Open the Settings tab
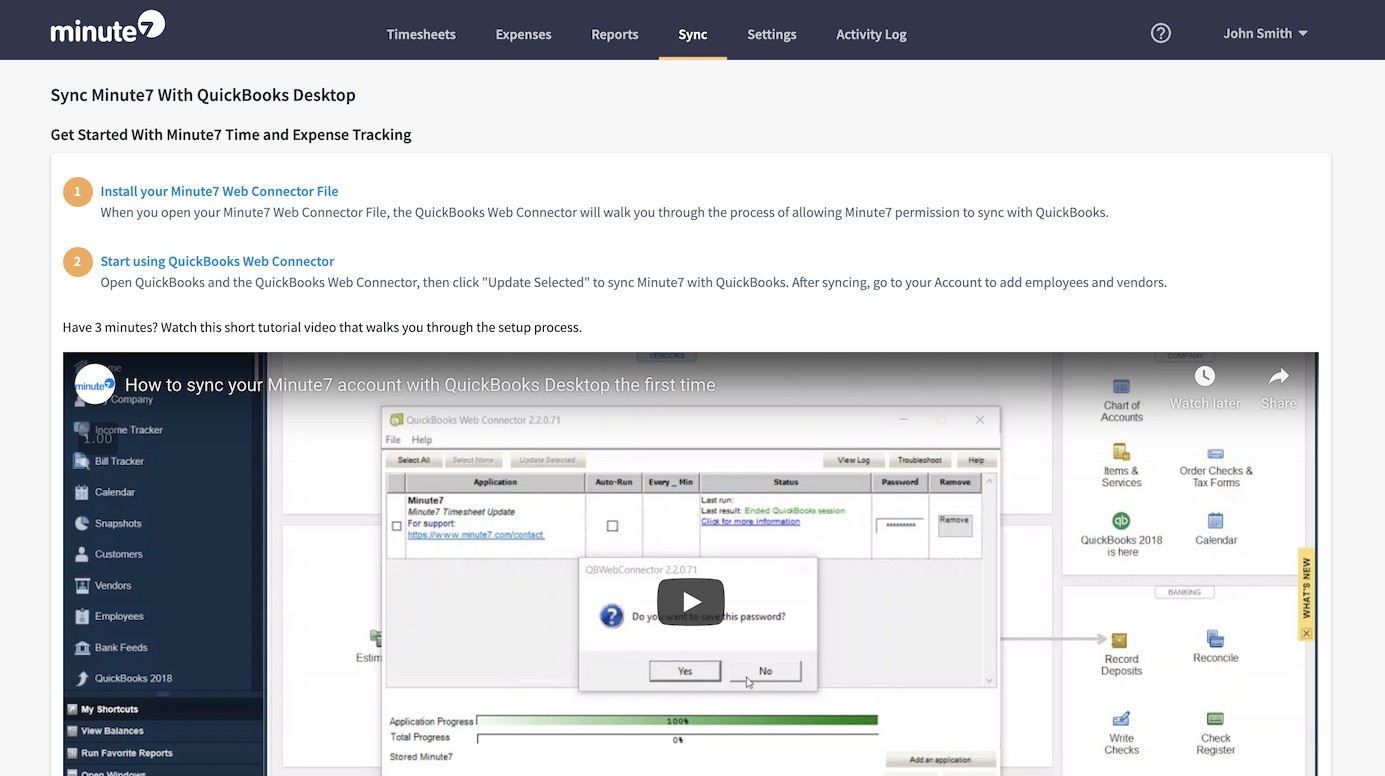Viewport: 1385px width, 776px height. (771, 34)
